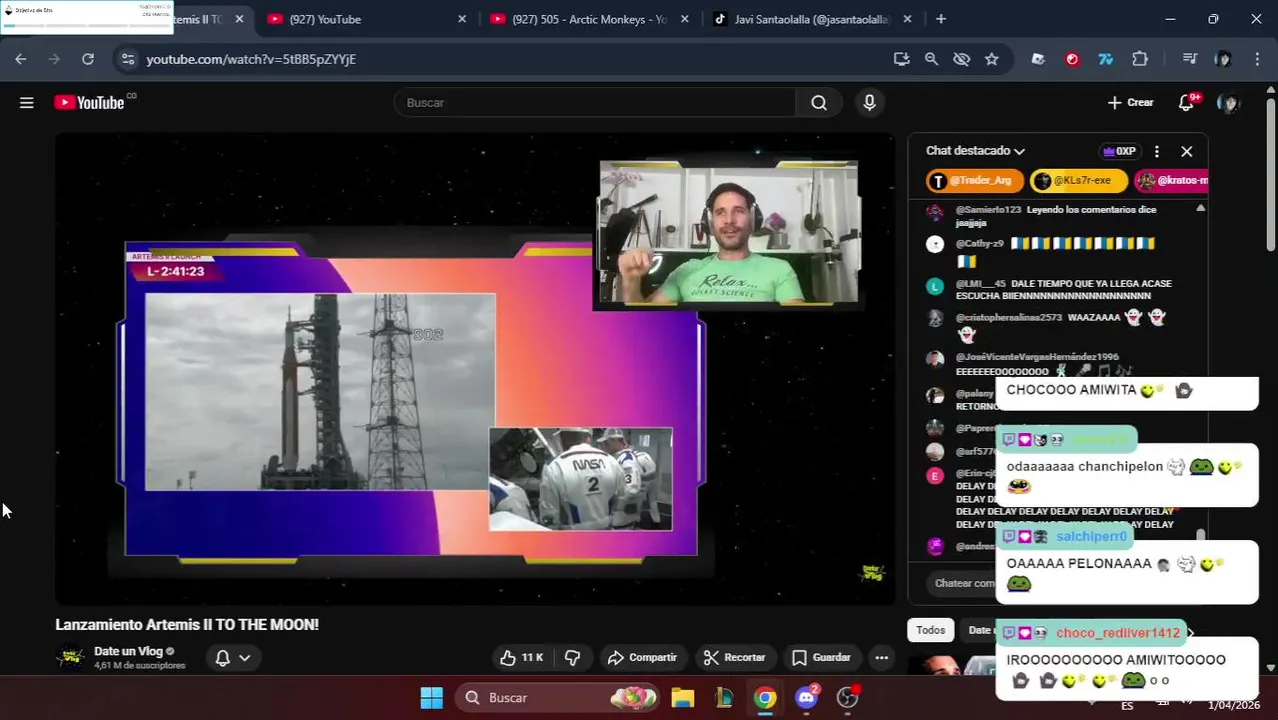Expand the Chat destacado dropdown

click(x=975, y=151)
